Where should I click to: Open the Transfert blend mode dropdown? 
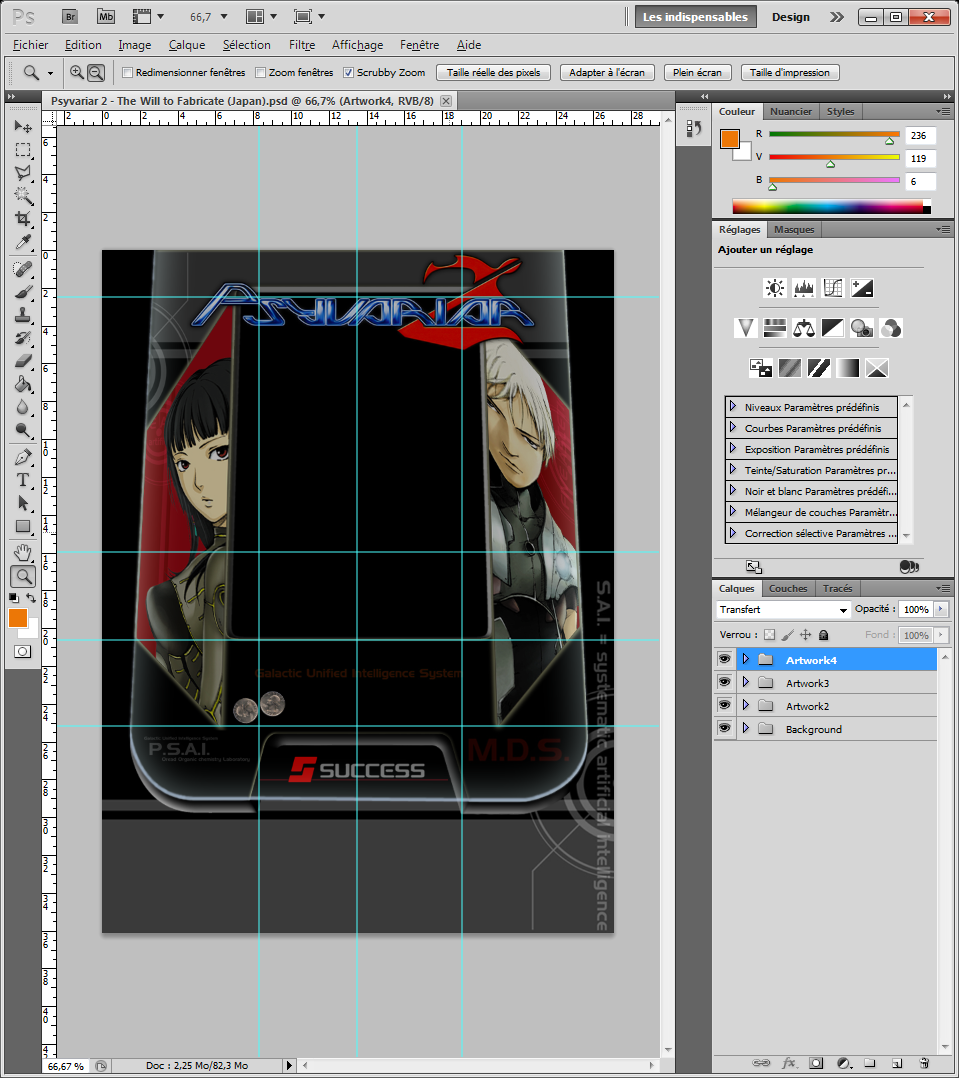point(783,610)
